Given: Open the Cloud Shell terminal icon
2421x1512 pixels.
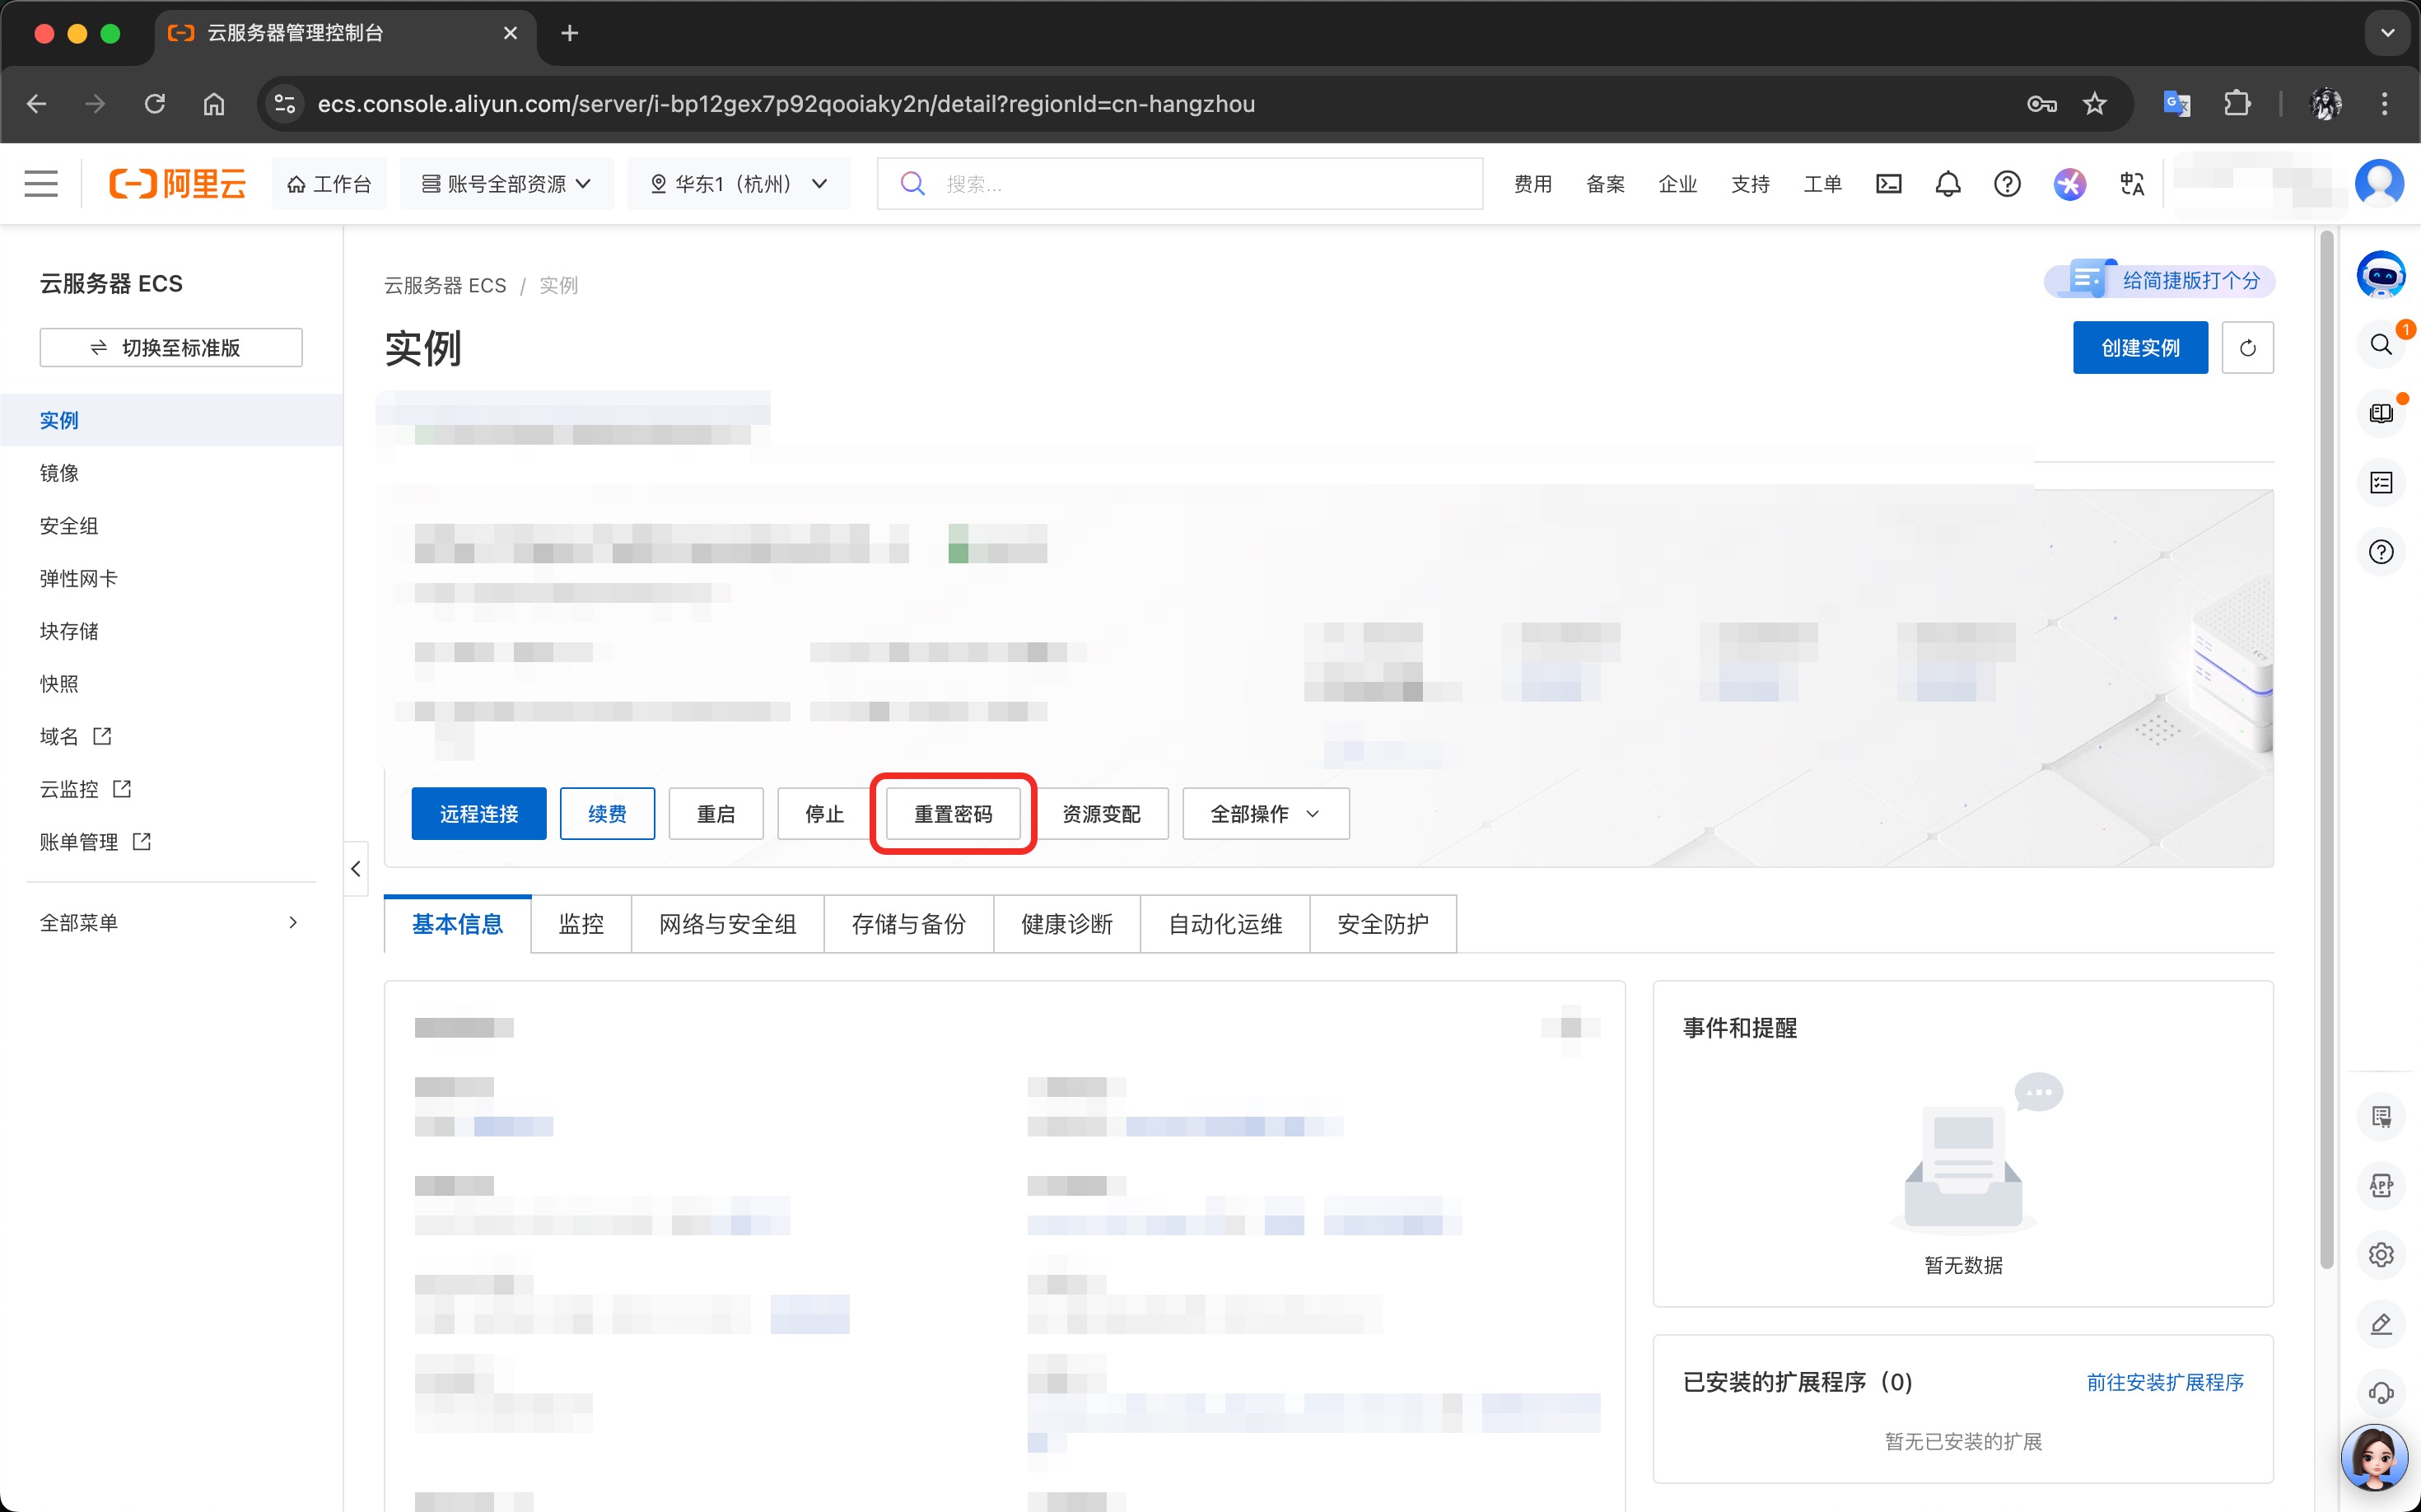Looking at the screenshot, I should [1888, 184].
